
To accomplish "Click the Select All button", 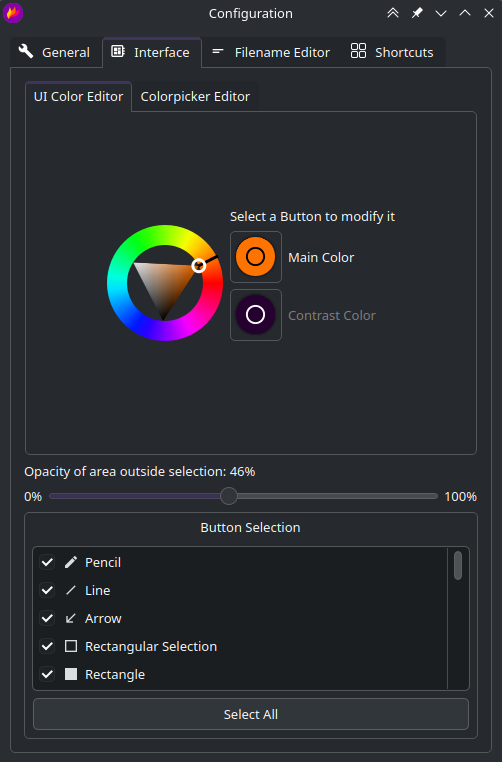I will (x=251, y=714).
